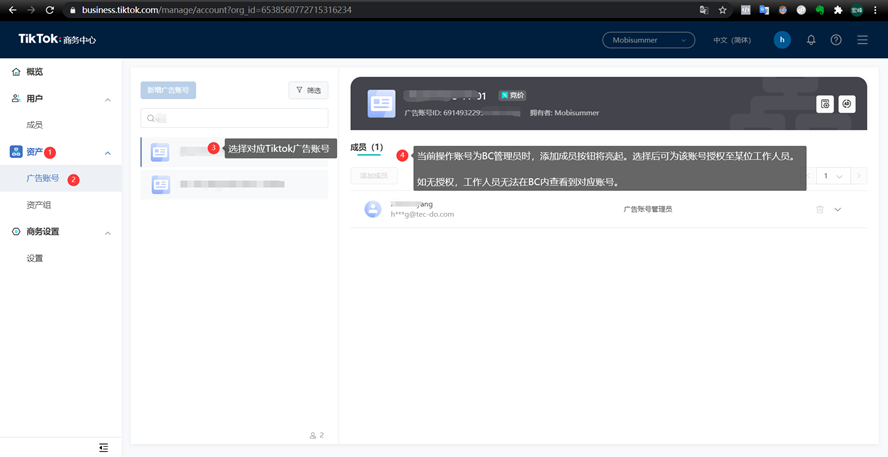Collapse the 商务设置 sidebar section
Viewport: 888px width, 457px height.
tap(108, 232)
